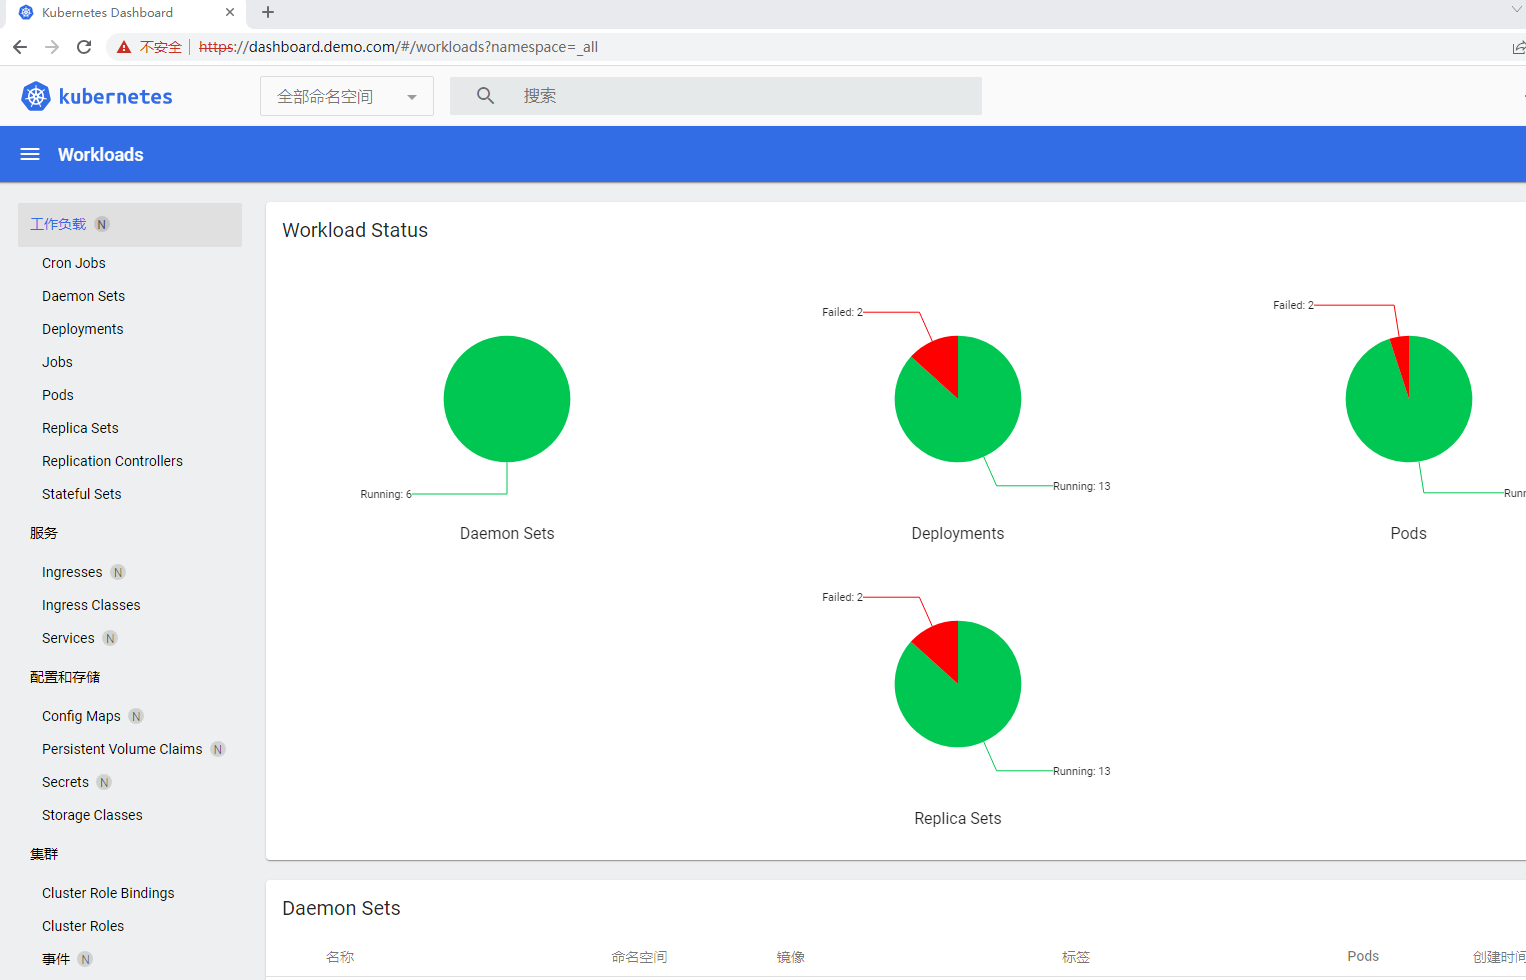Close the Kubernetes Dashboard tab
This screenshot has width=1526, height=980.
point(230,12)
